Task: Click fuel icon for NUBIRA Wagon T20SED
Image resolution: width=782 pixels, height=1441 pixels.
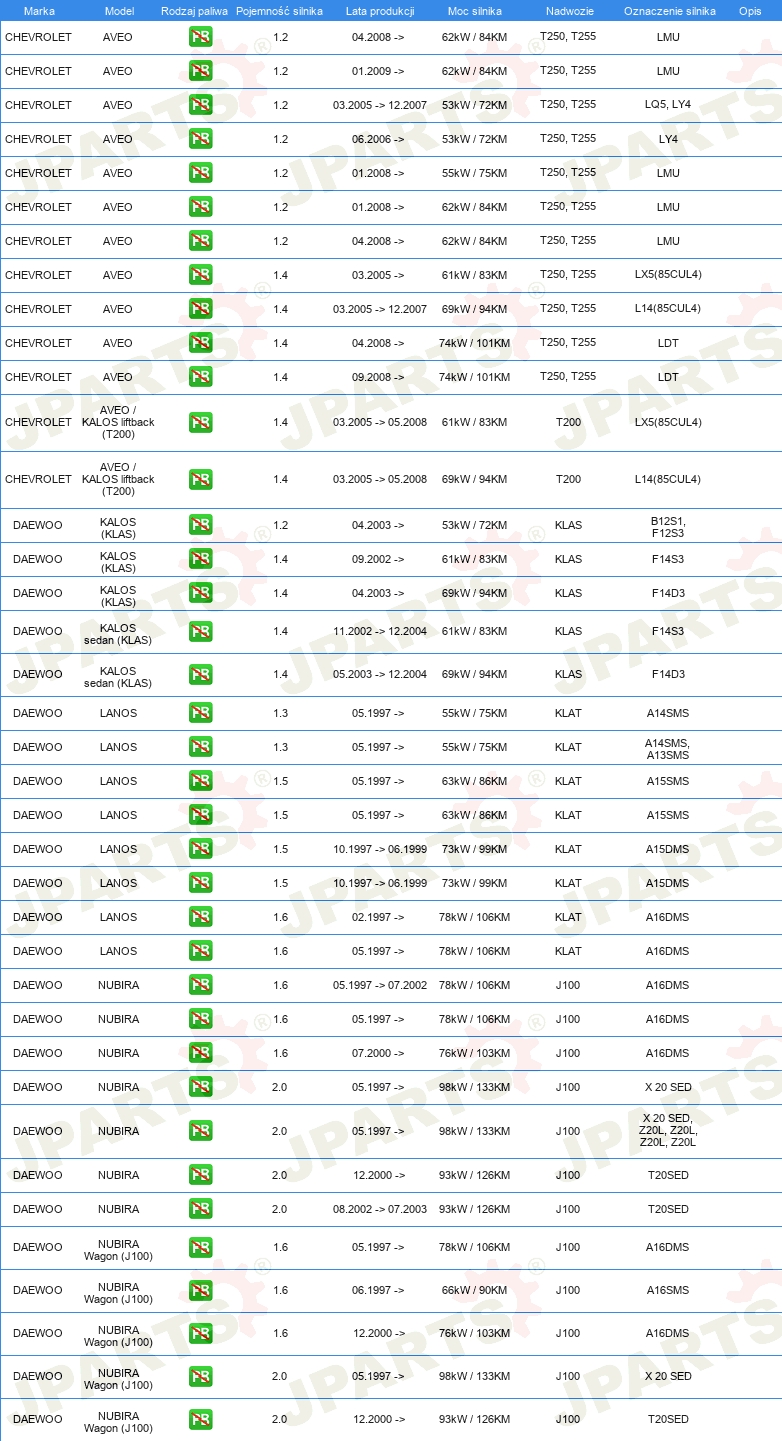Action: [200, 1419]
